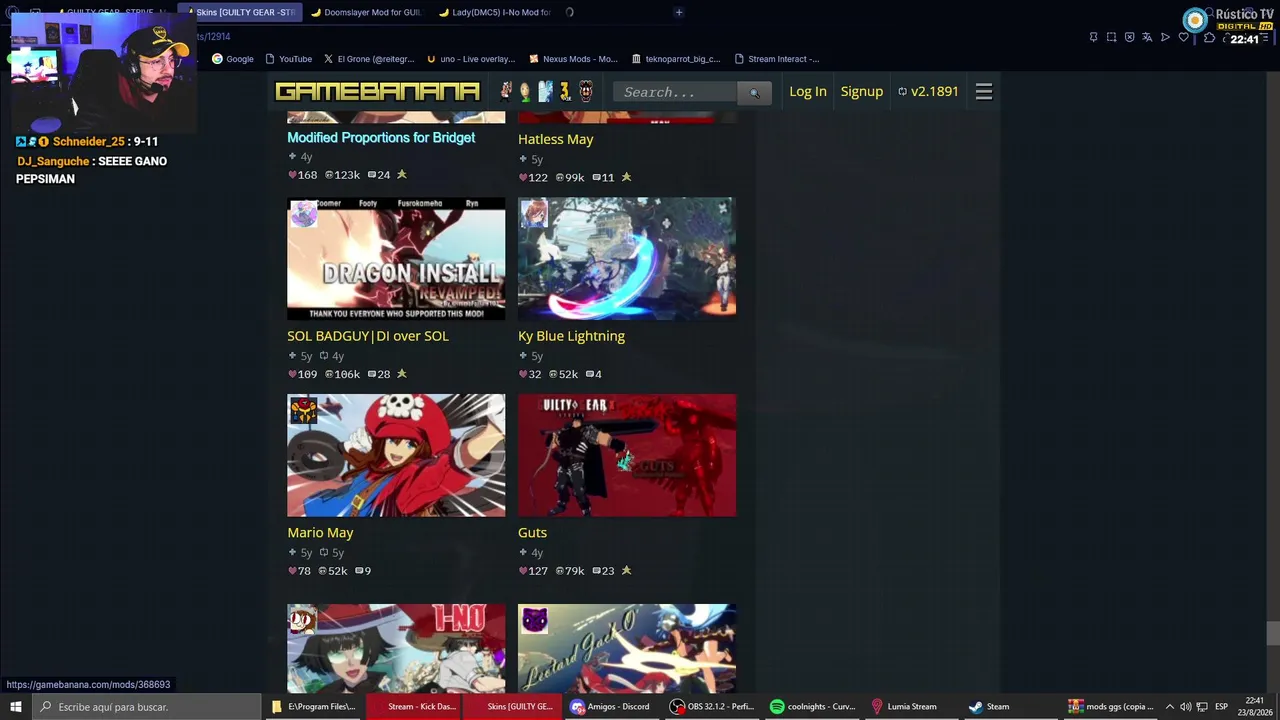Open Lumia Stream from the taskbar
This screenshot has height=720, width=1280.
coord(905,707)
